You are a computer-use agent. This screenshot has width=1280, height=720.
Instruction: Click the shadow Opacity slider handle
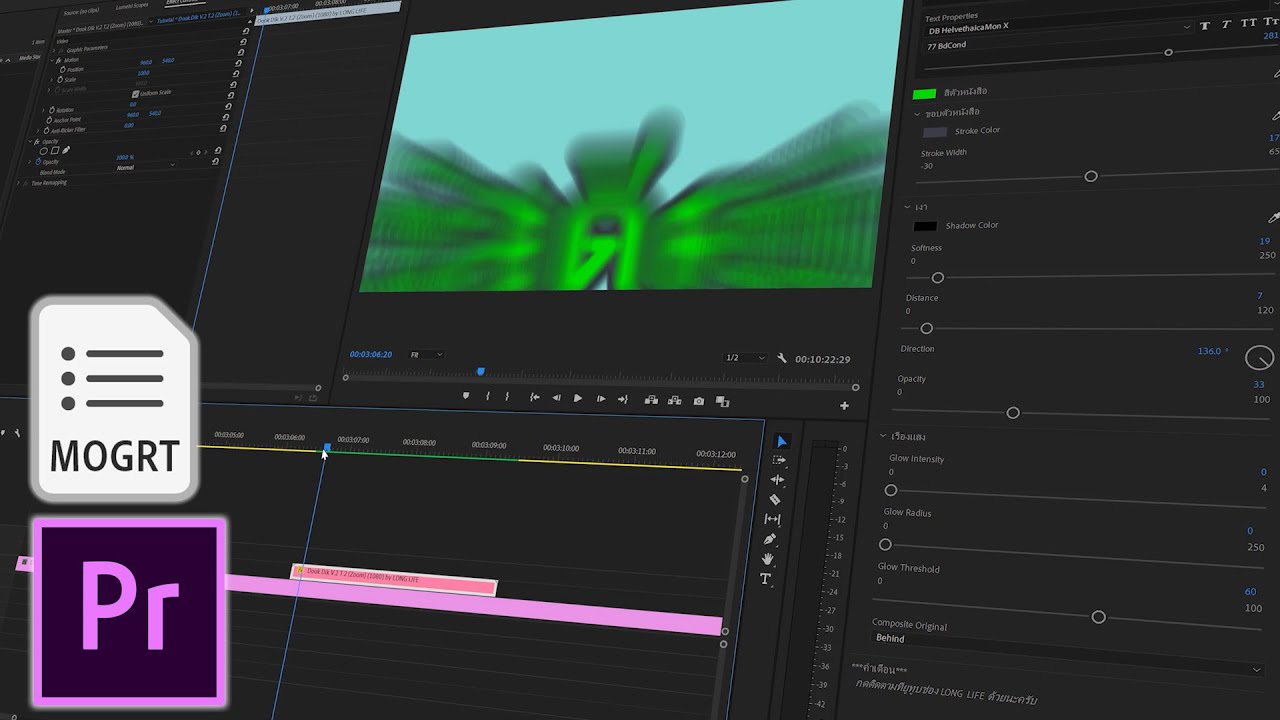(x=1013, y=413)
